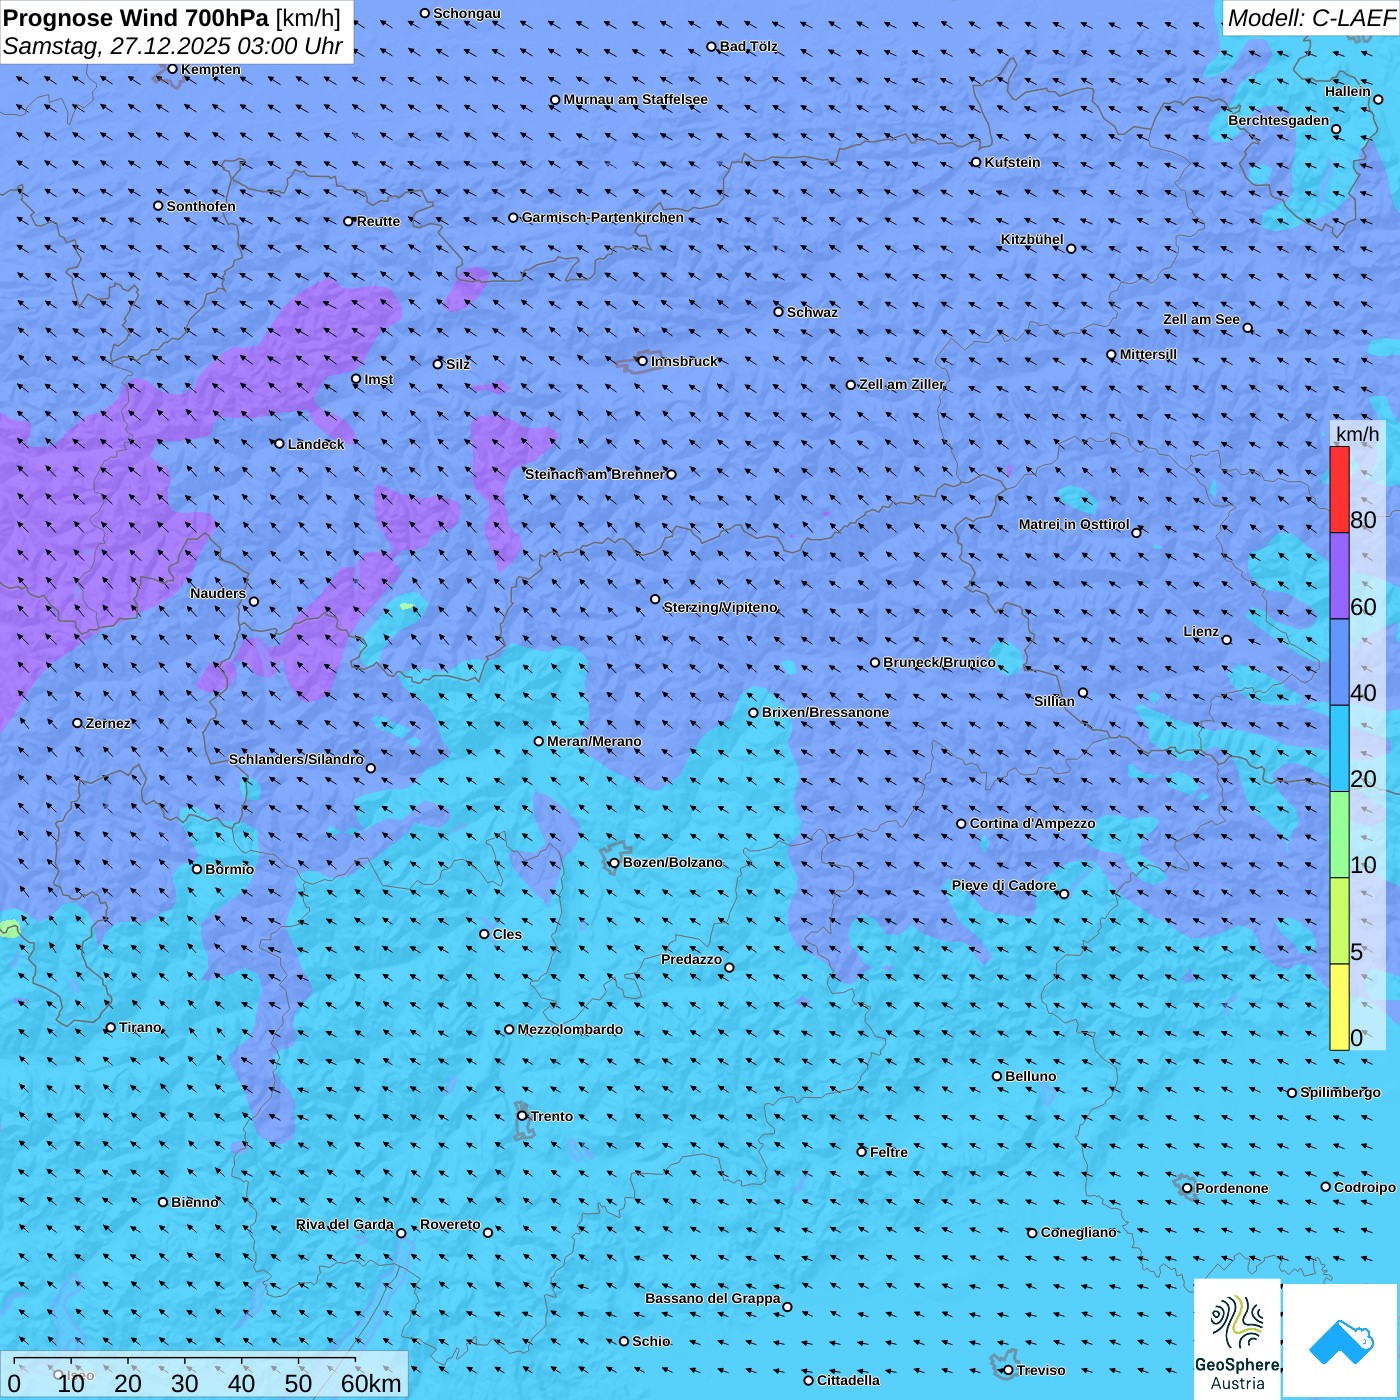Screen dimensions: 1400x1400
Task: Click the Cortina d'Ampezzo location dot
Action: pyautogui.click(x=961, y=824)
